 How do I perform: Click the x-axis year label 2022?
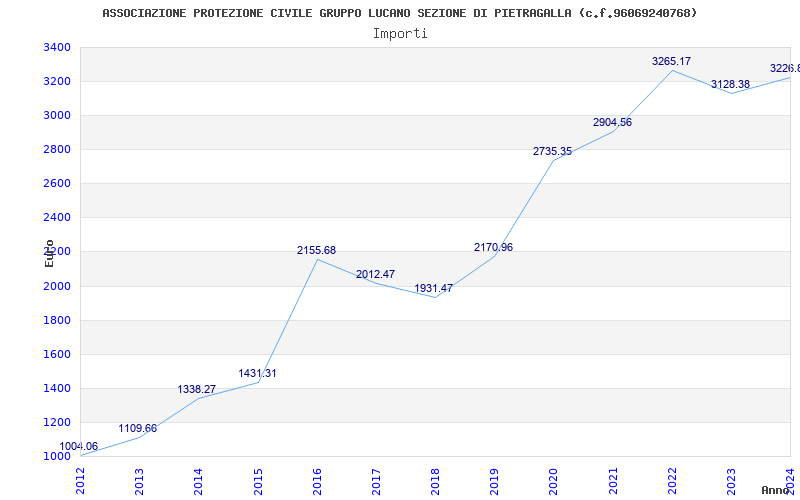point(672,482)
